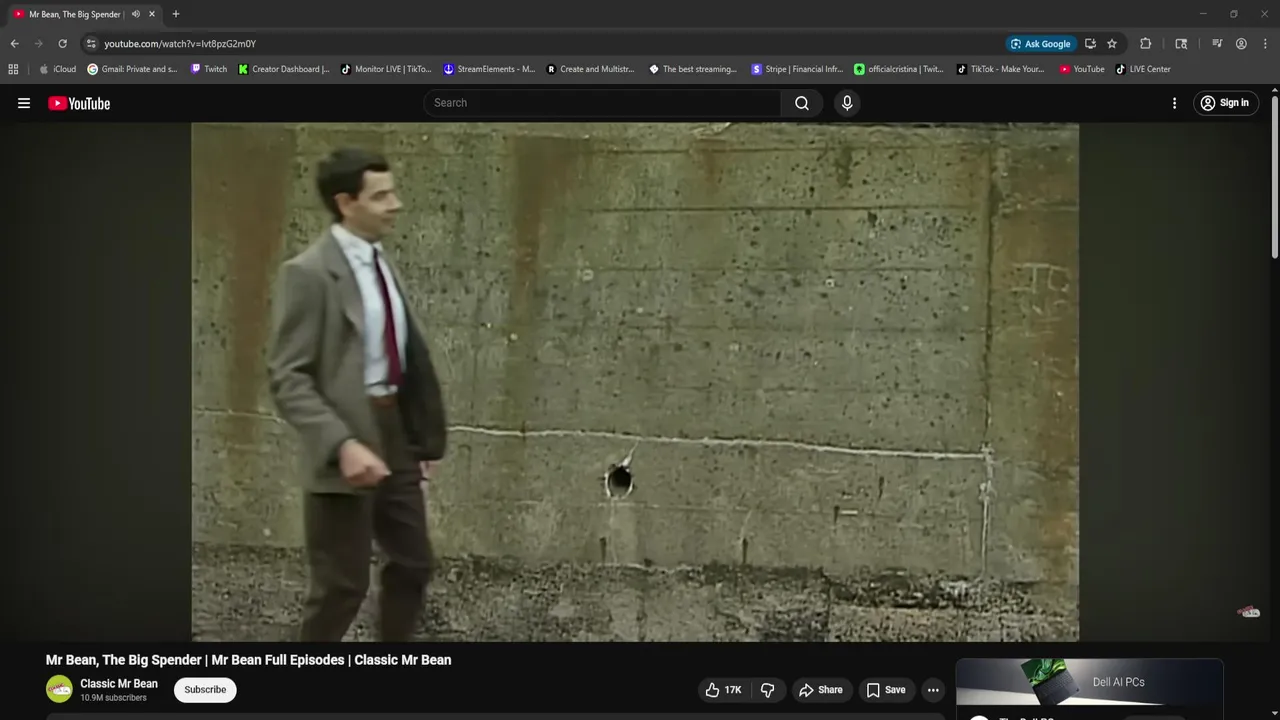The width and height of the screenshot is (1280, 720).
Task: Go to the YouTube home logo
Action: (79, 103)
